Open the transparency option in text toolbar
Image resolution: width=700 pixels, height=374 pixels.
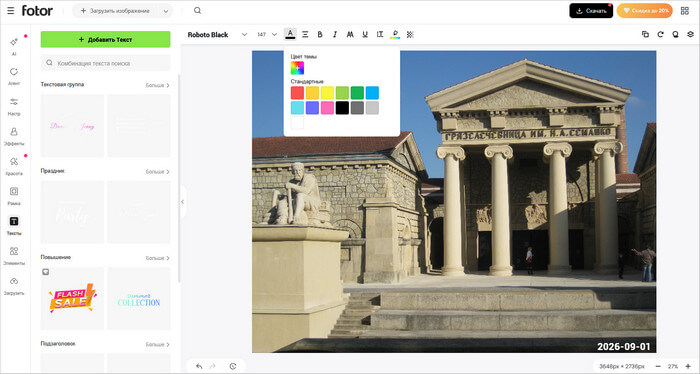click(410, 34)
